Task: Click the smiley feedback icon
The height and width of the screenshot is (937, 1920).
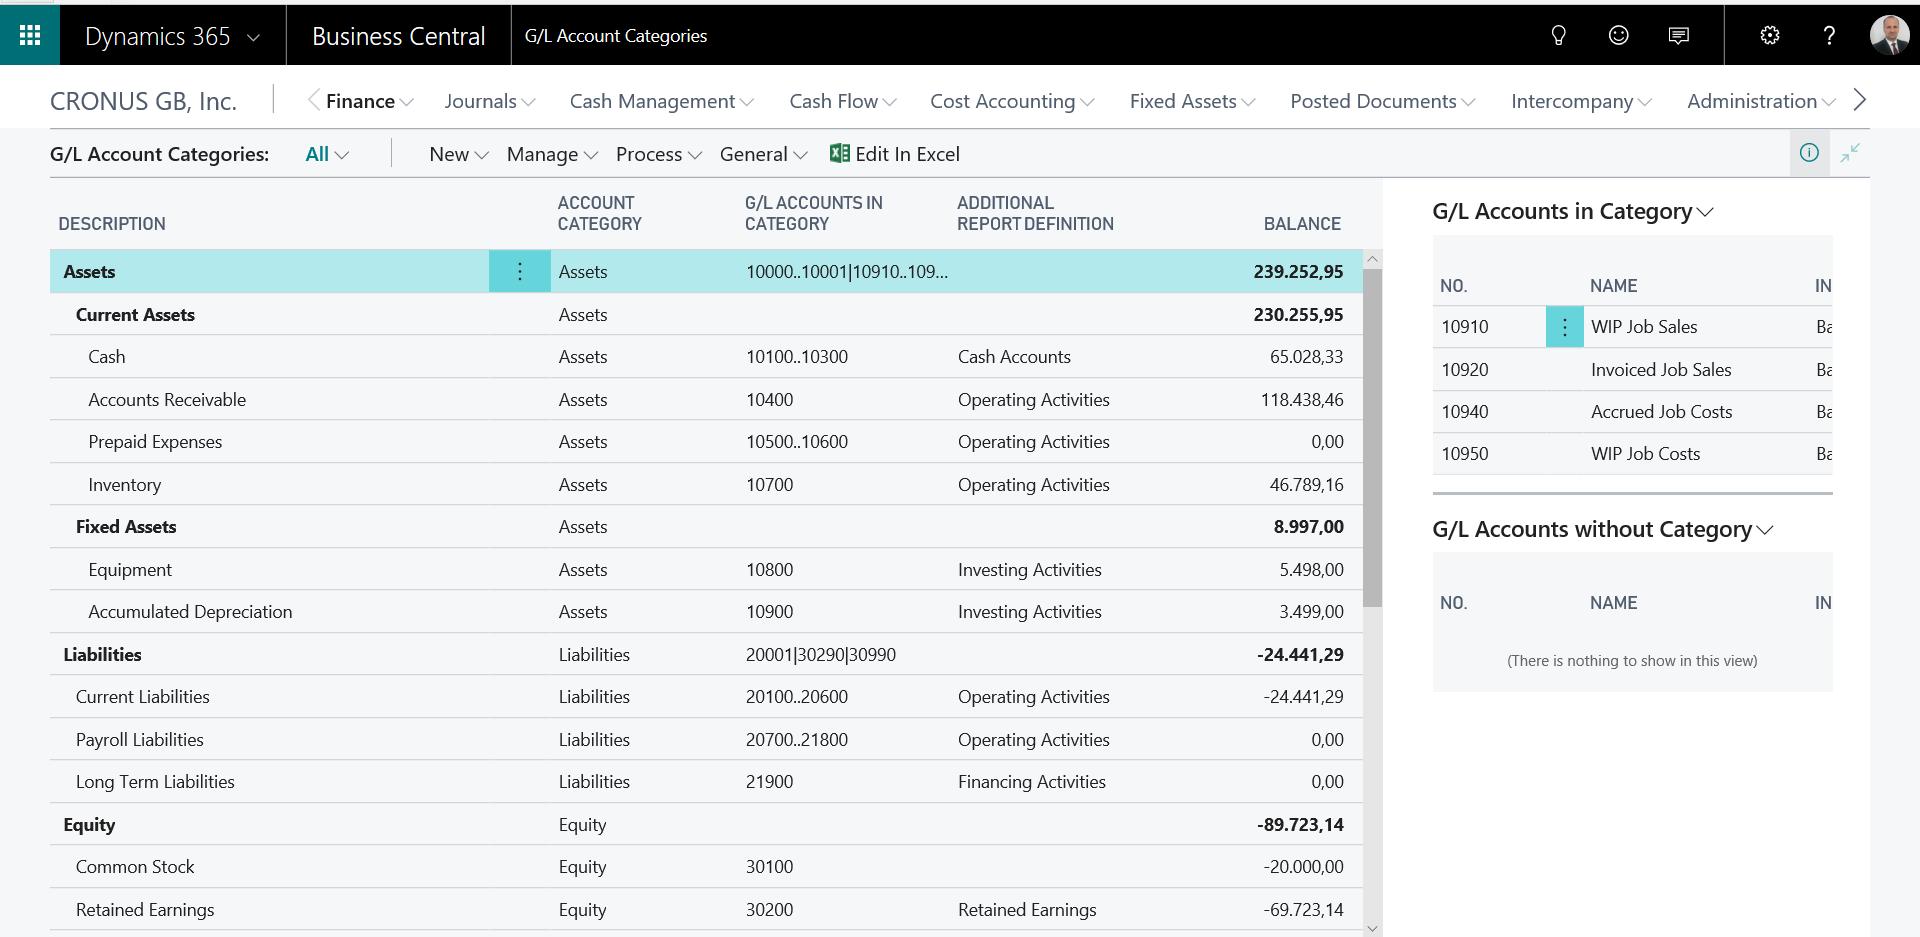Action: pos(1618,36)
